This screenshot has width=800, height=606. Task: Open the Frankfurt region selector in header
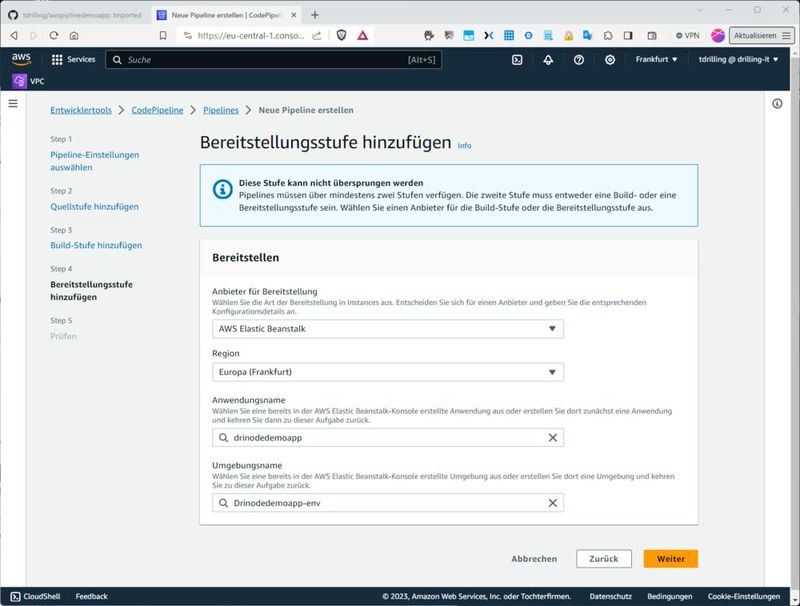pos(656,60)
